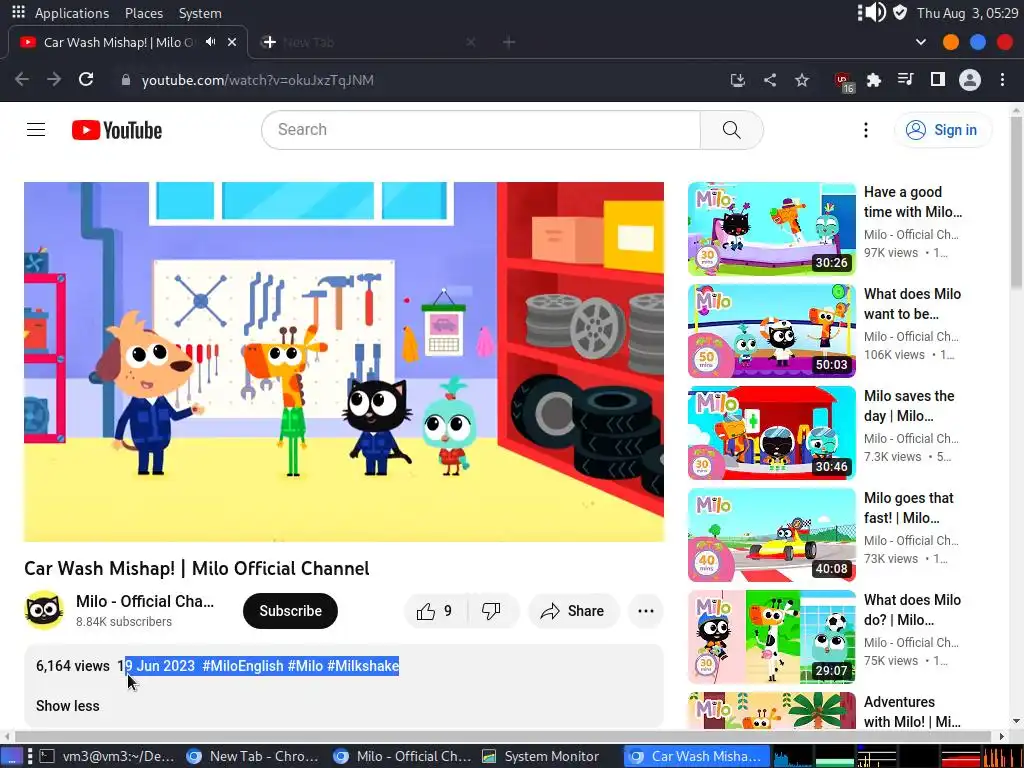Click the 6,164 views text
The height and width of the screenshot is (768, 1024).
click(x=72, y=666)
